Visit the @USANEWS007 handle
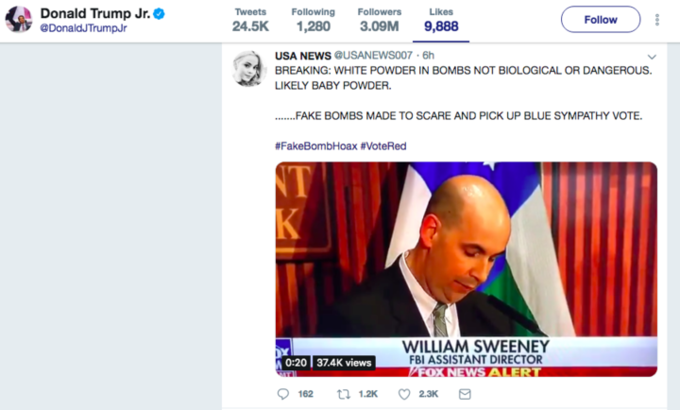Screen dimensions: 680x410 pyautogui.click(x=373, y=56)
